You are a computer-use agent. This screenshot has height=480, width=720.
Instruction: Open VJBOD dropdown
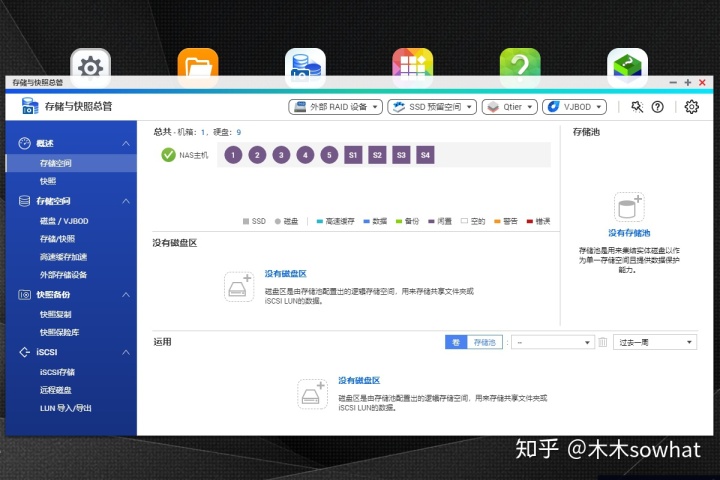[574, 107]
